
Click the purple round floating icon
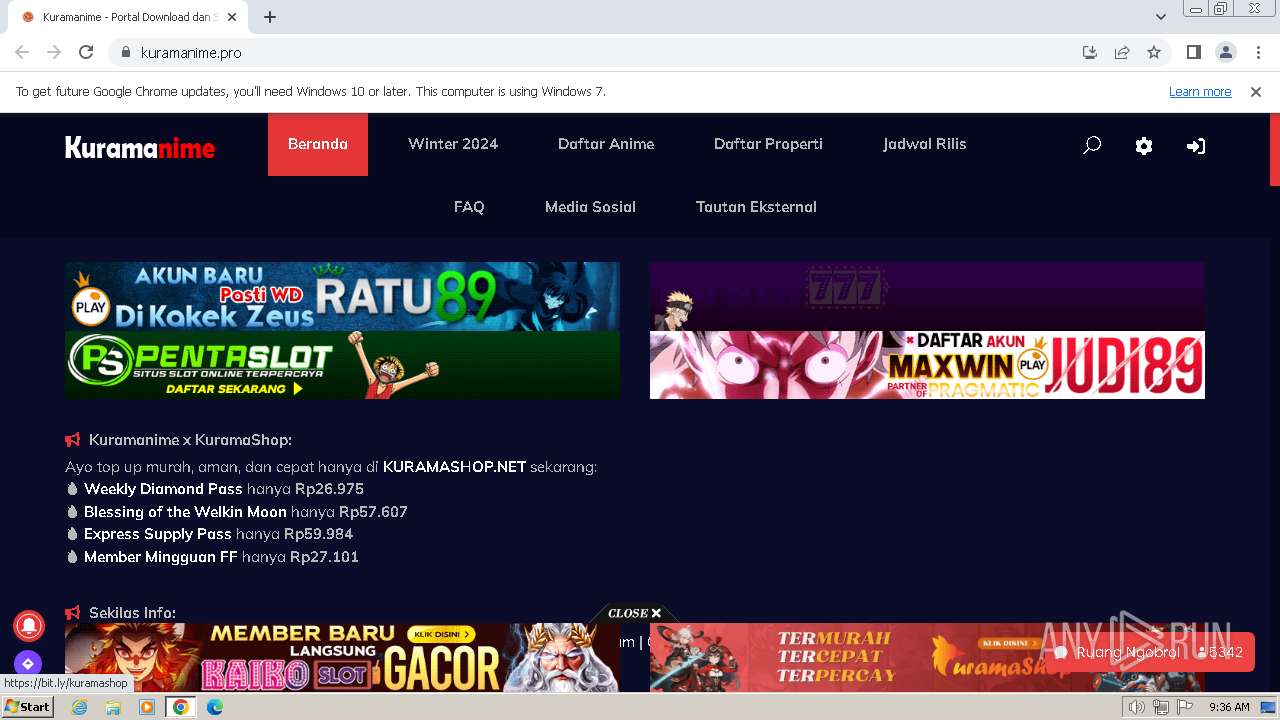[28, 663]
